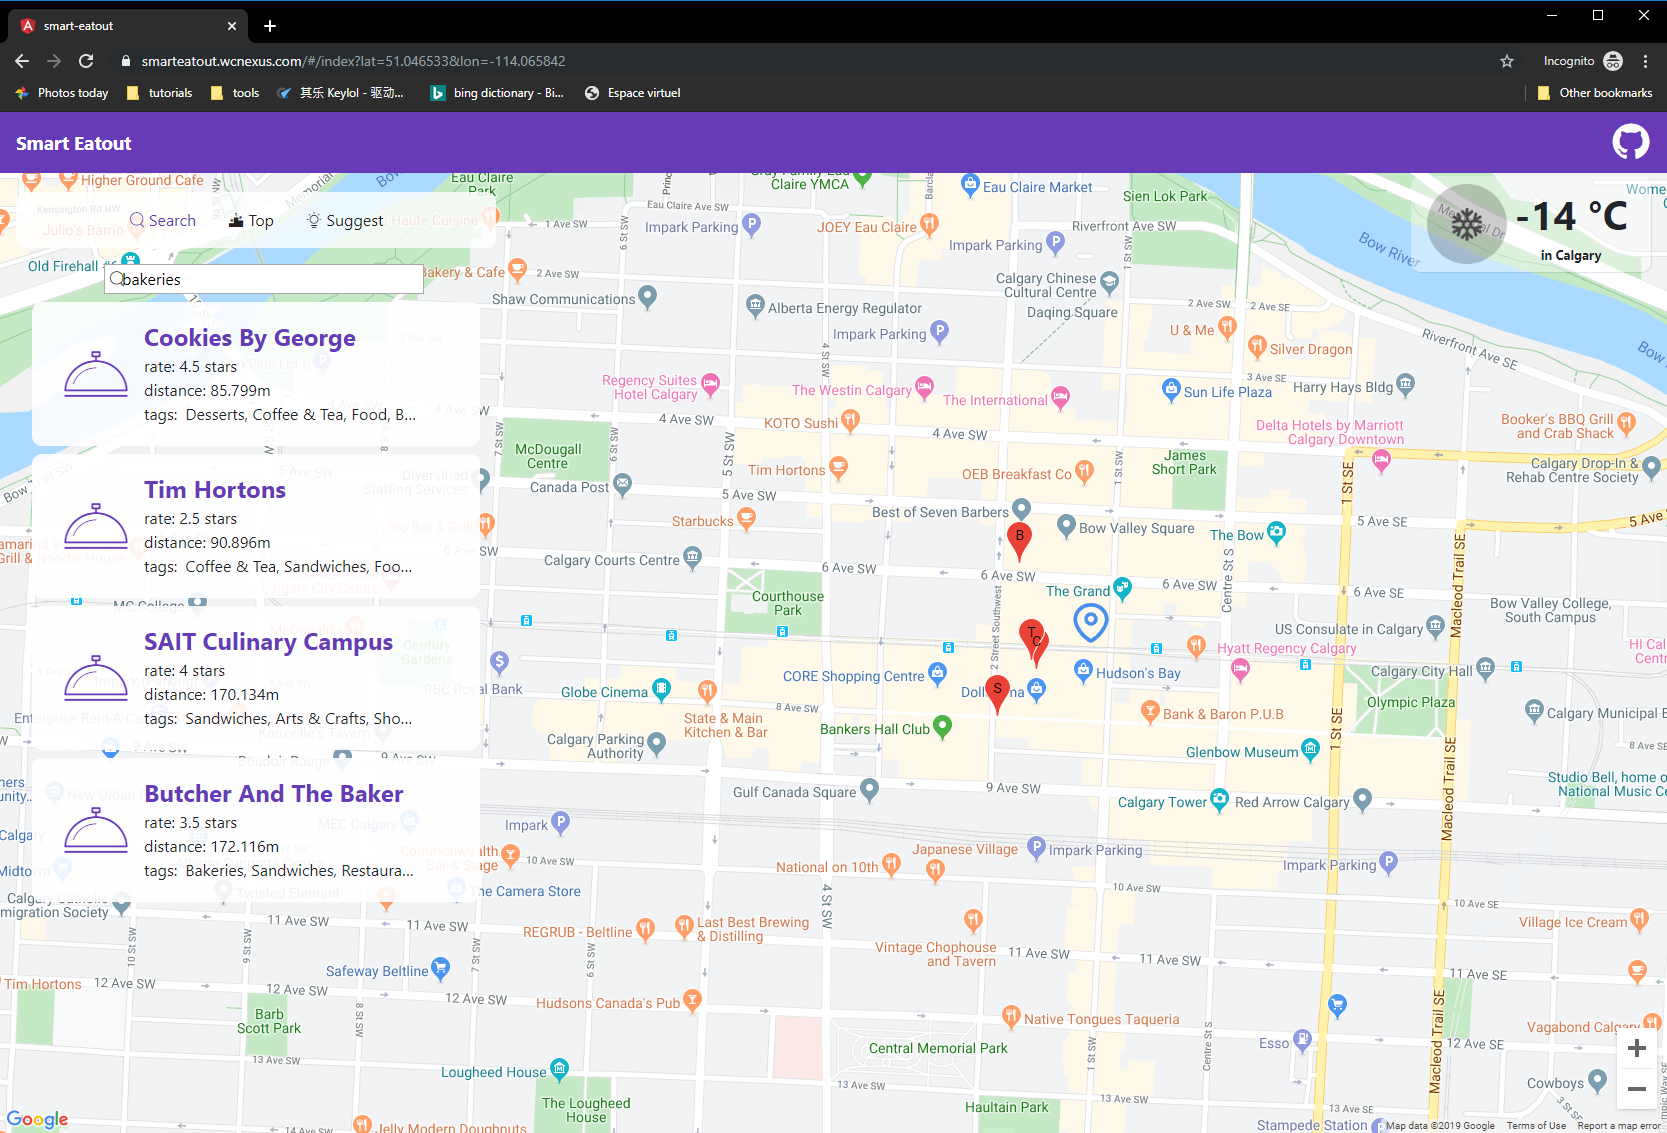
Task: Click the Eau Claire Market pin
Action: click(x=970, y=184)
